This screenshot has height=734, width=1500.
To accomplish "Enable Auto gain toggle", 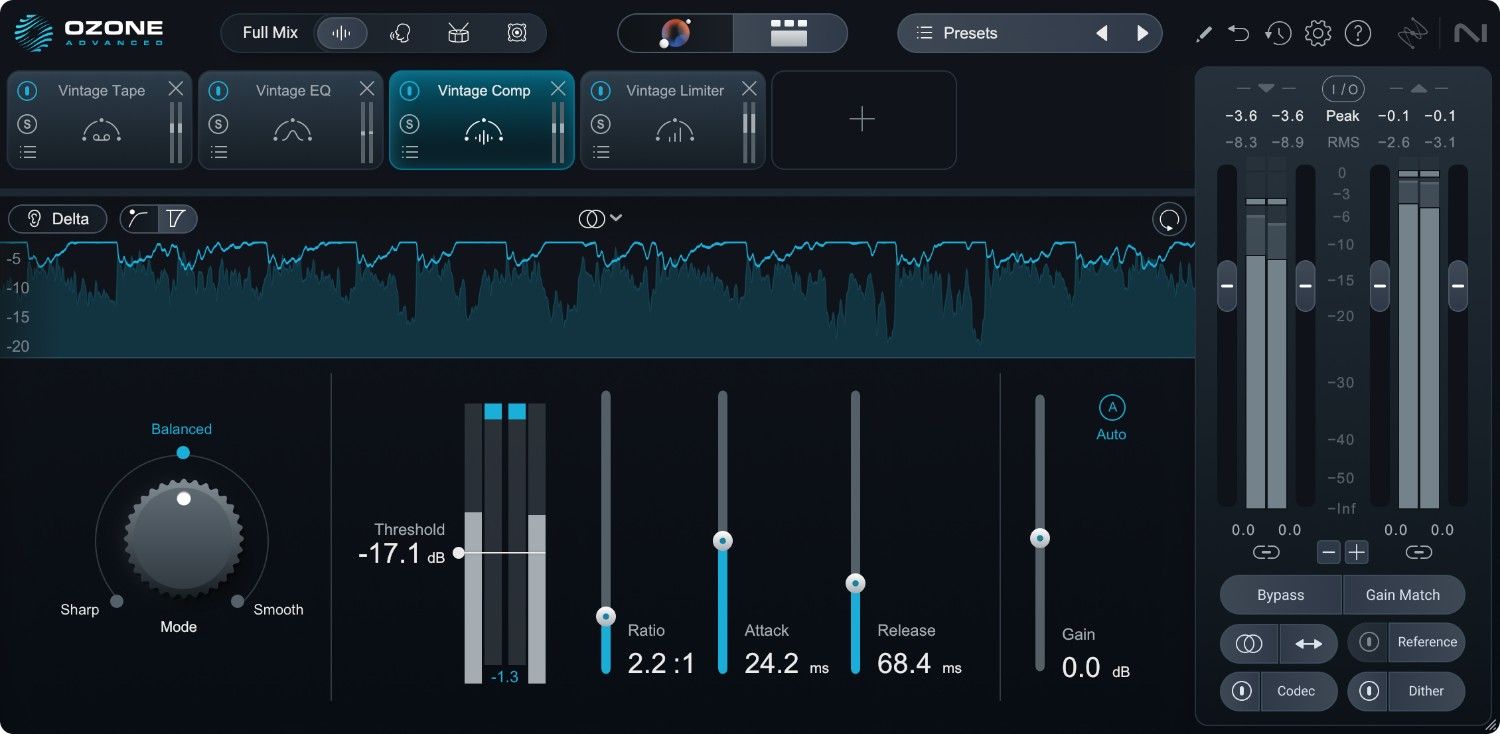I will click(x=1111, y=408).
